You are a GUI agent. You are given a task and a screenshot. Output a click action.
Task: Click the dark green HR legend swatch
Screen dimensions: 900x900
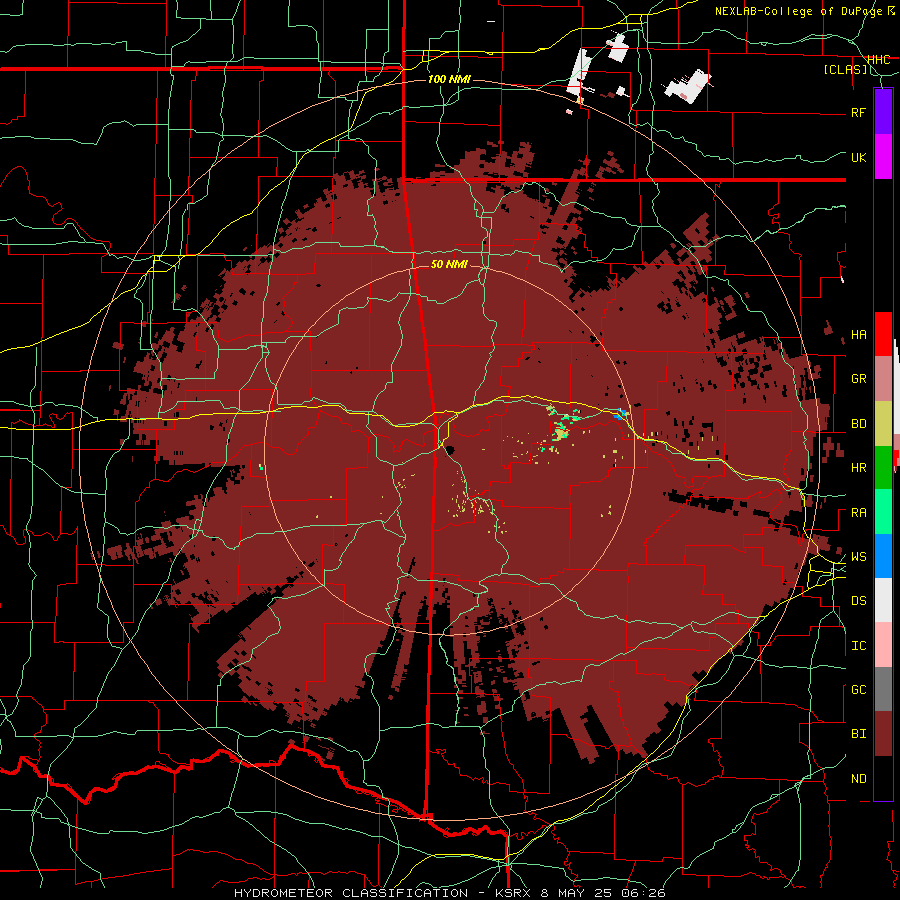pyautogui.click(x=883, y=468)
